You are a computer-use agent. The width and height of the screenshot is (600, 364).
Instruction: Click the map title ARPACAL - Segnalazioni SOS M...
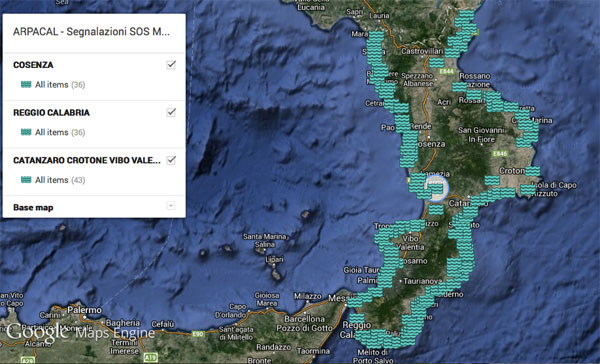pos(91,31)
